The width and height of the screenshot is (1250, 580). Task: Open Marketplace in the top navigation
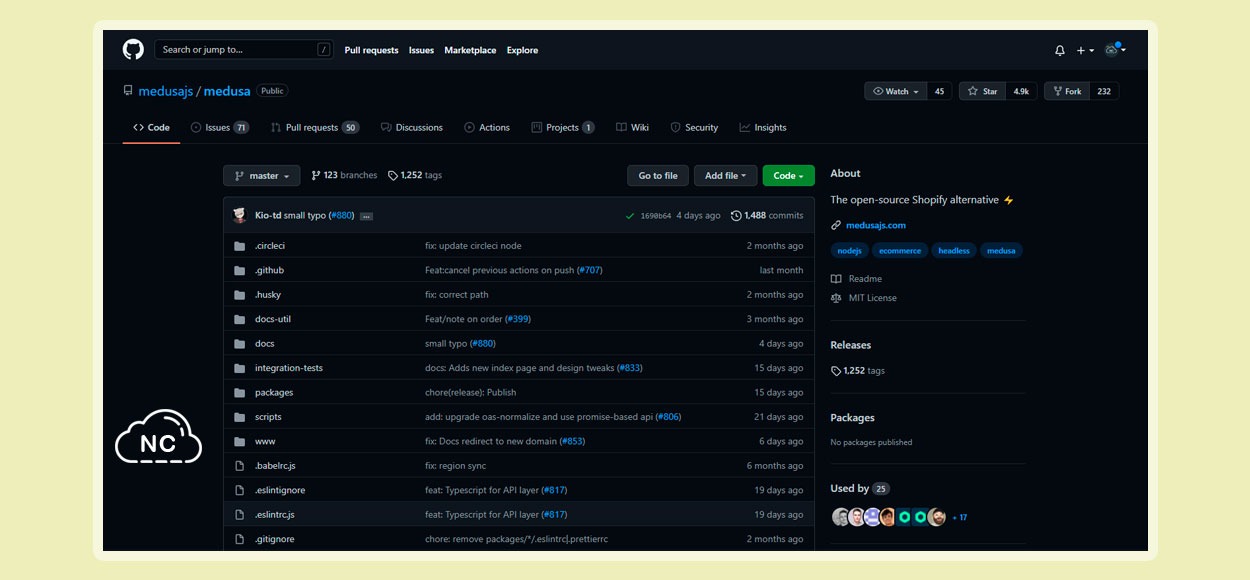[x=470, y=50]
